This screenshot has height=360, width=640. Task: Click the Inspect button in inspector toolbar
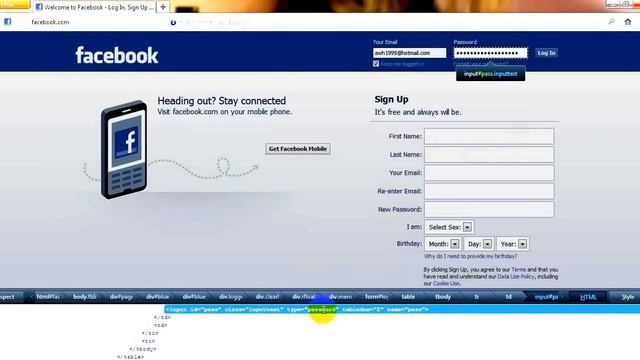[x=8, y=297]
